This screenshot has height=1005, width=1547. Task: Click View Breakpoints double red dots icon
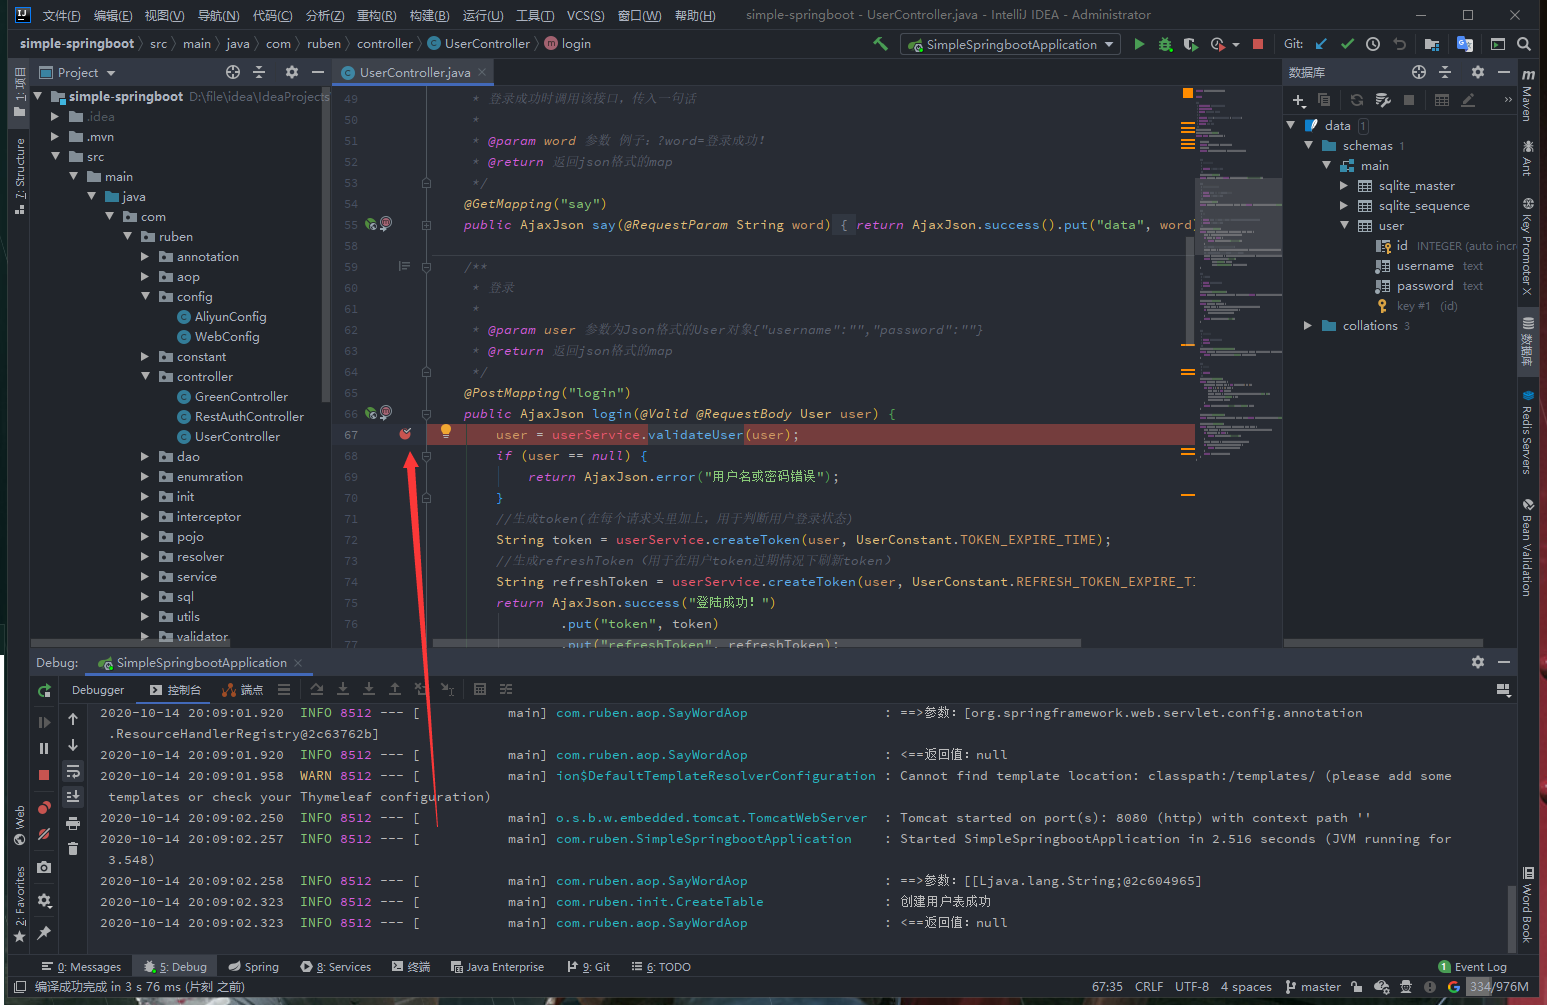44,808
